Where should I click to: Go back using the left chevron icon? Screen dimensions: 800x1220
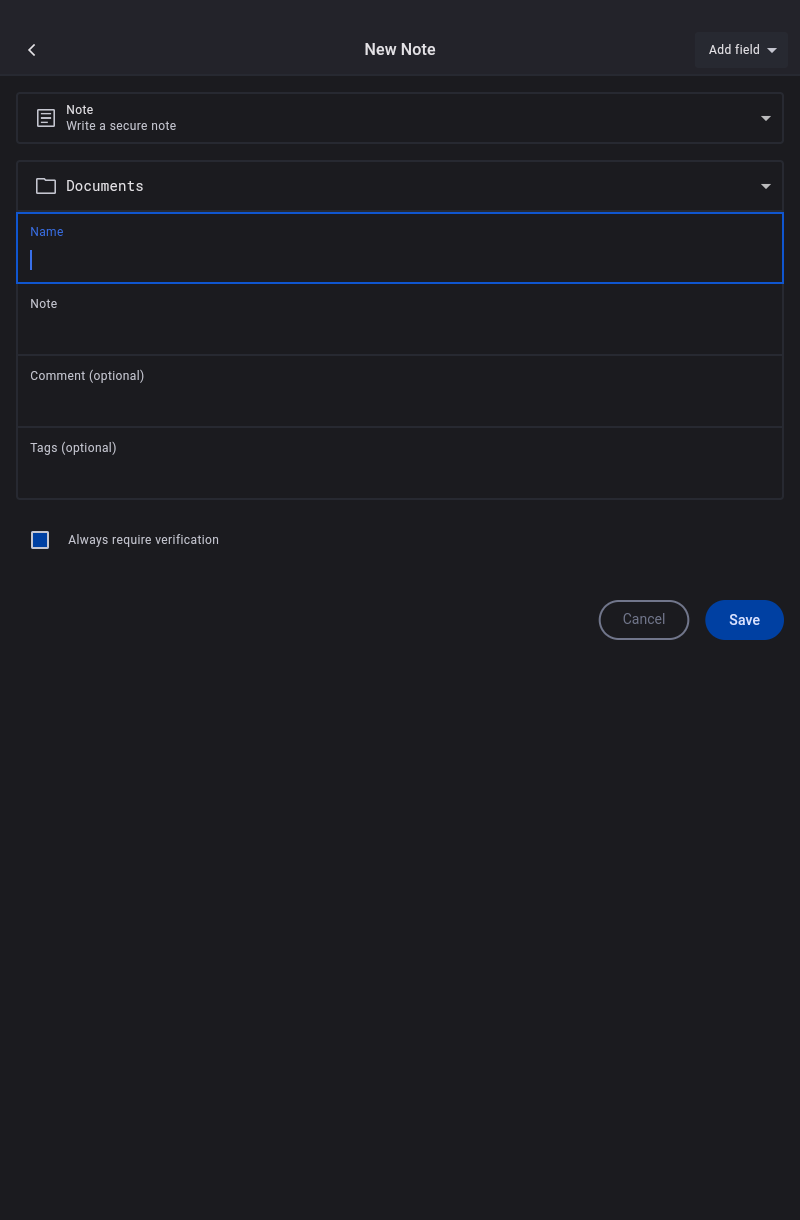point(32,50)
